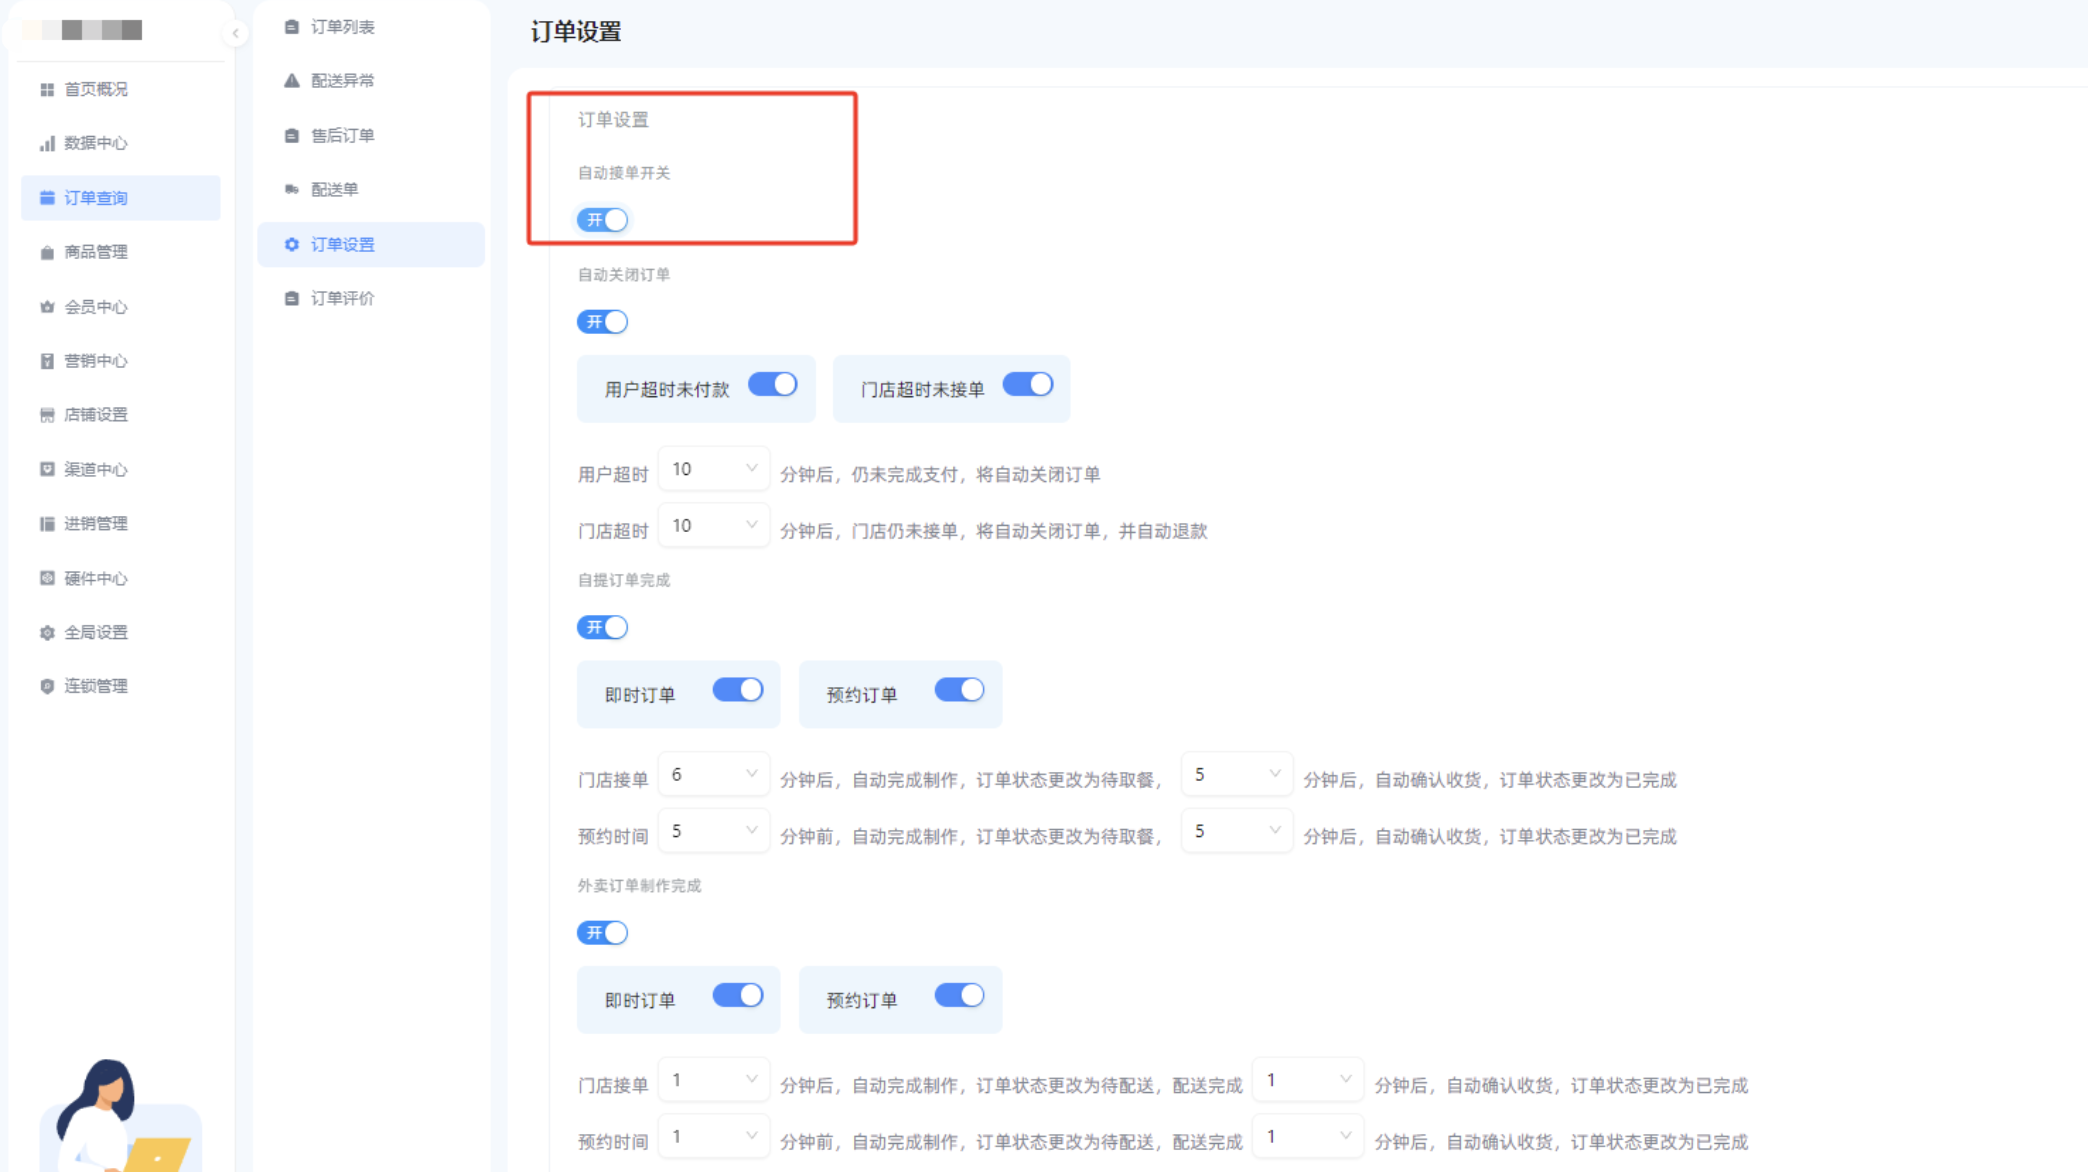This screenshot has width=2088, height=1172.
Task: Open 预约时间 dropdown under 外卖订单制作完成
Action: [714, 1137]
